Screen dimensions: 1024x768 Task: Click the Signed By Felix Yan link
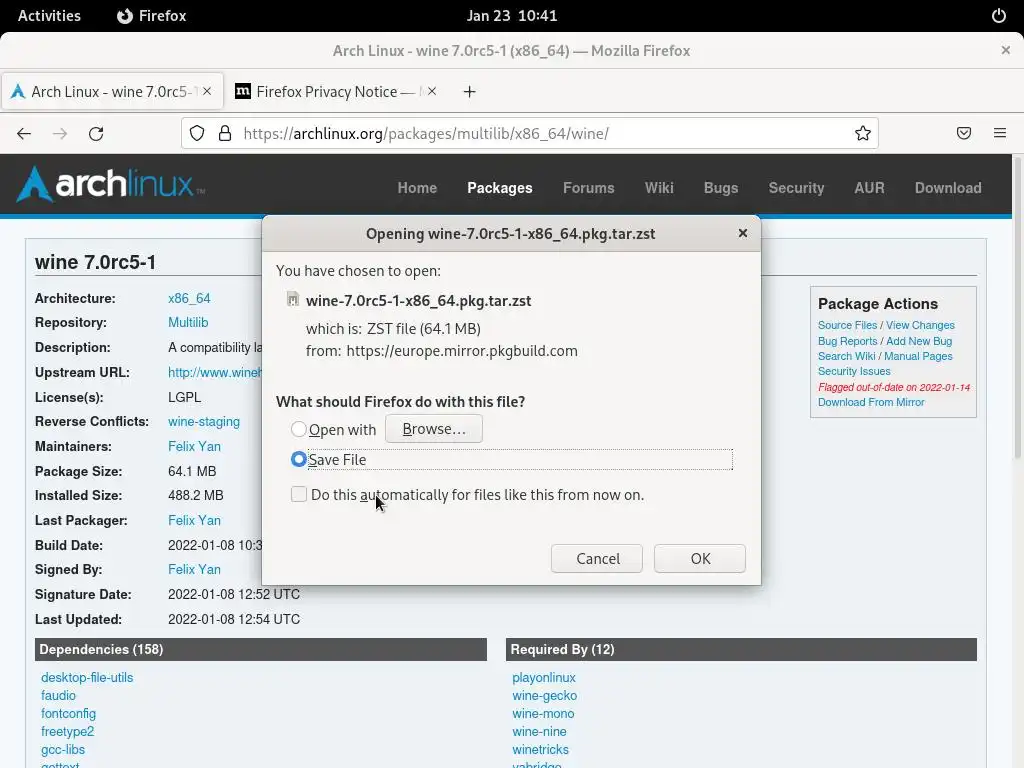click(x=195, y=569)
